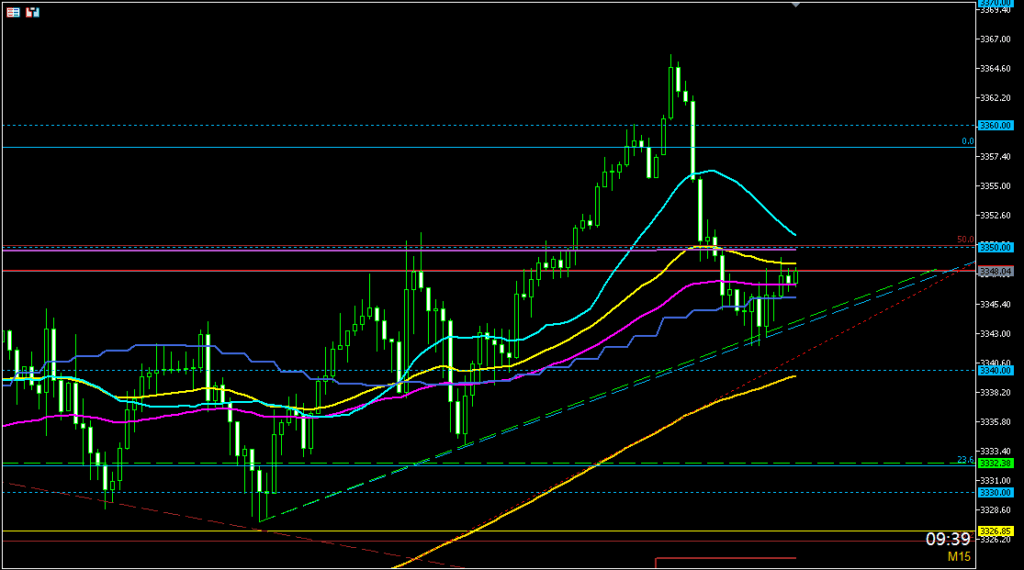Click the 3367.00 price scale value
This screenshot has height=570, width=1024.
pos(995,39)
